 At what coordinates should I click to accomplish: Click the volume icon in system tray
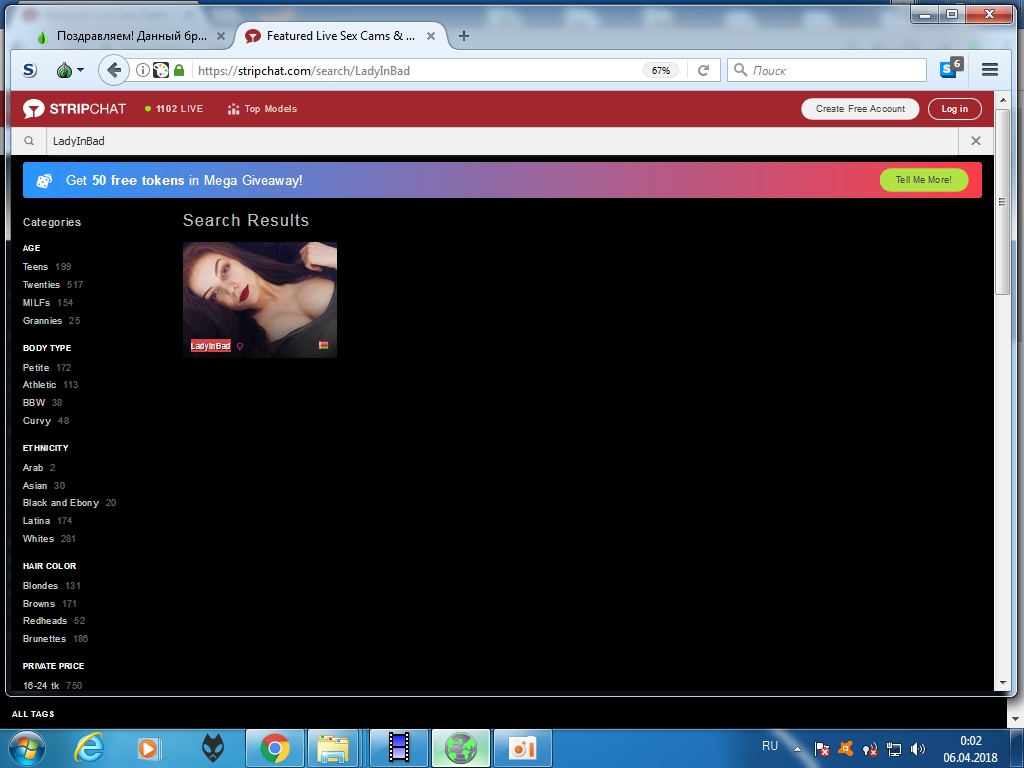click(918, 748)
